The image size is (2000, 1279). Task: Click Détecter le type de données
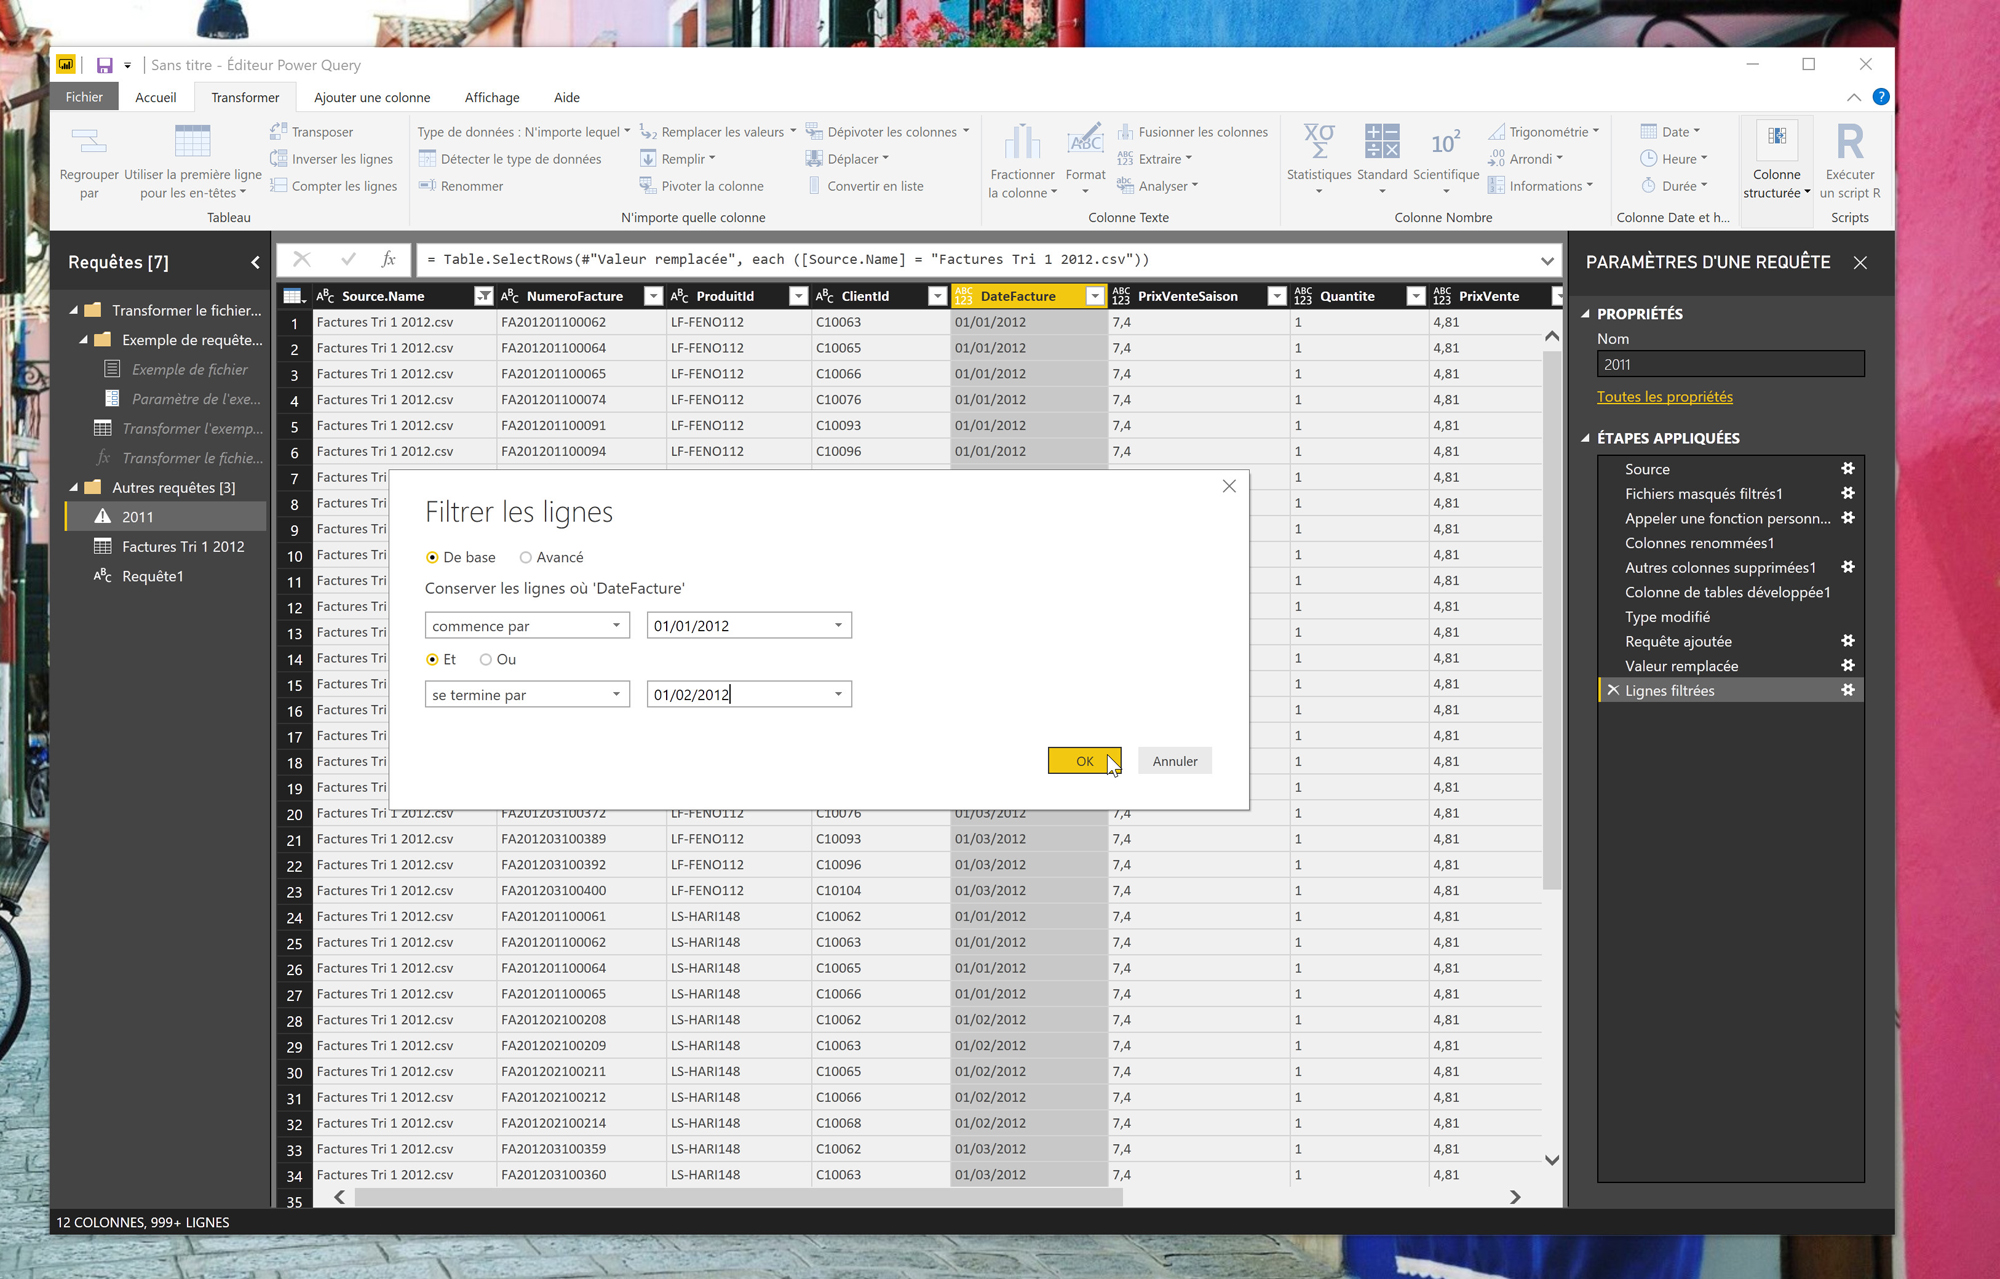pos(510,159)
